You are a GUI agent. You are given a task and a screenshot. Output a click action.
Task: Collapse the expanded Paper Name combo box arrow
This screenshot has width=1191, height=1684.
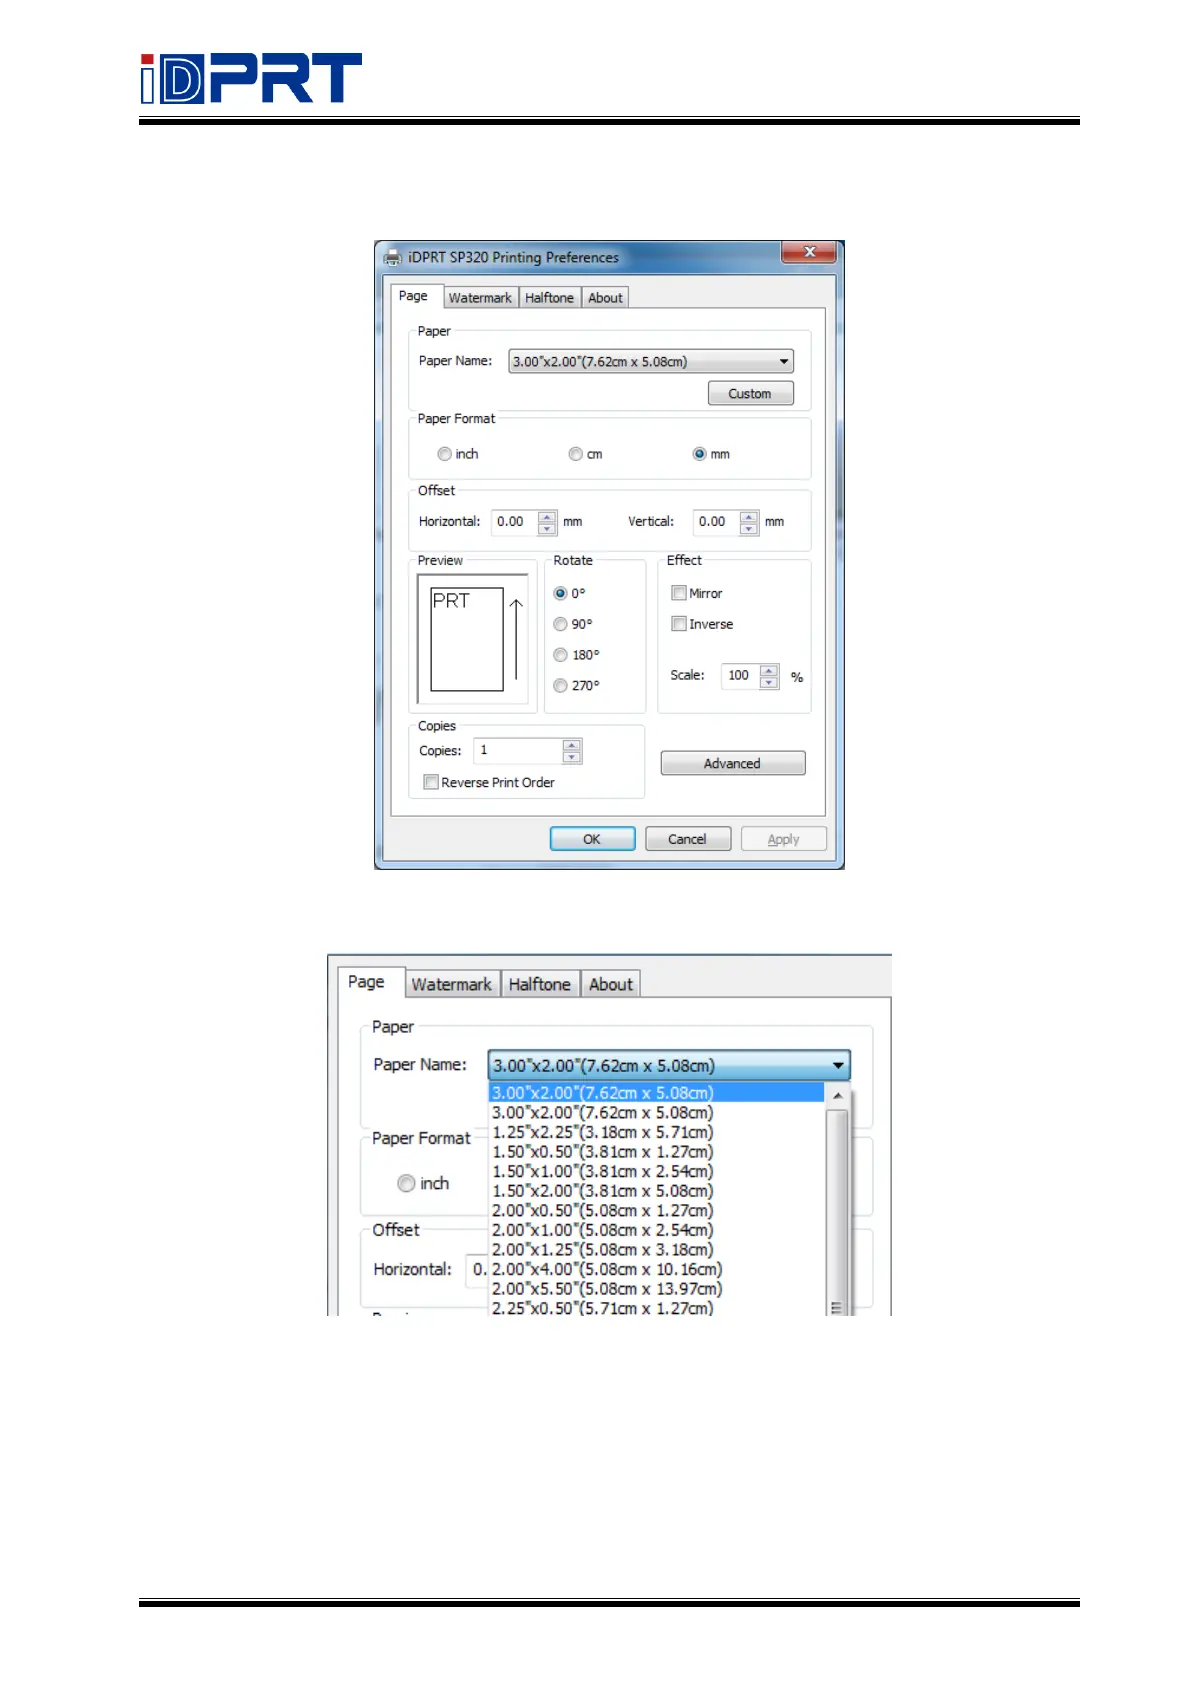coord(838,1065)
